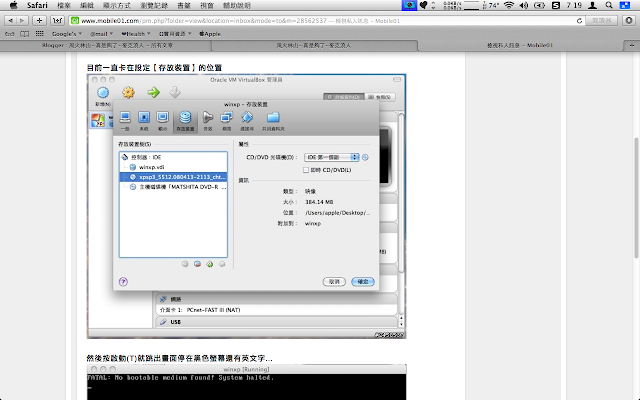Viewport: 640px width, 400px height.
Task: Toggle the 即時 CD/DVD checkbox
Action: 306,170
